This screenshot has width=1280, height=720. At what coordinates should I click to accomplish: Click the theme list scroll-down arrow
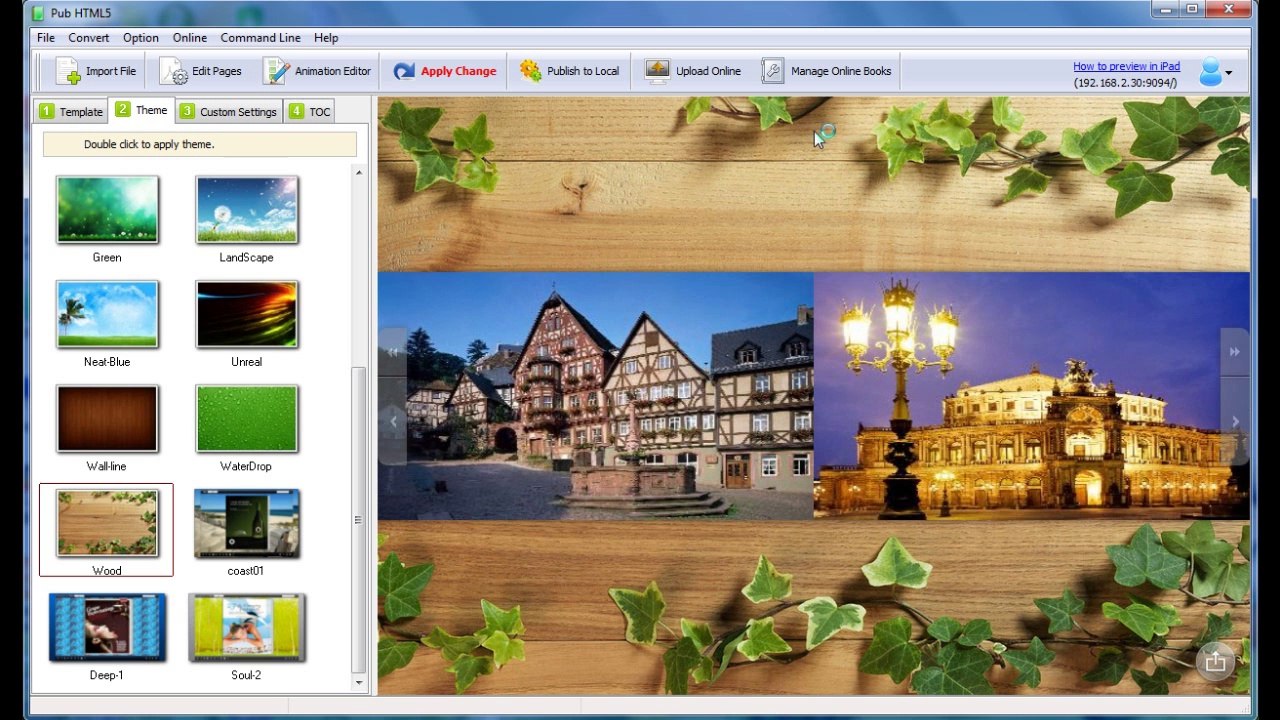point(360,682)
